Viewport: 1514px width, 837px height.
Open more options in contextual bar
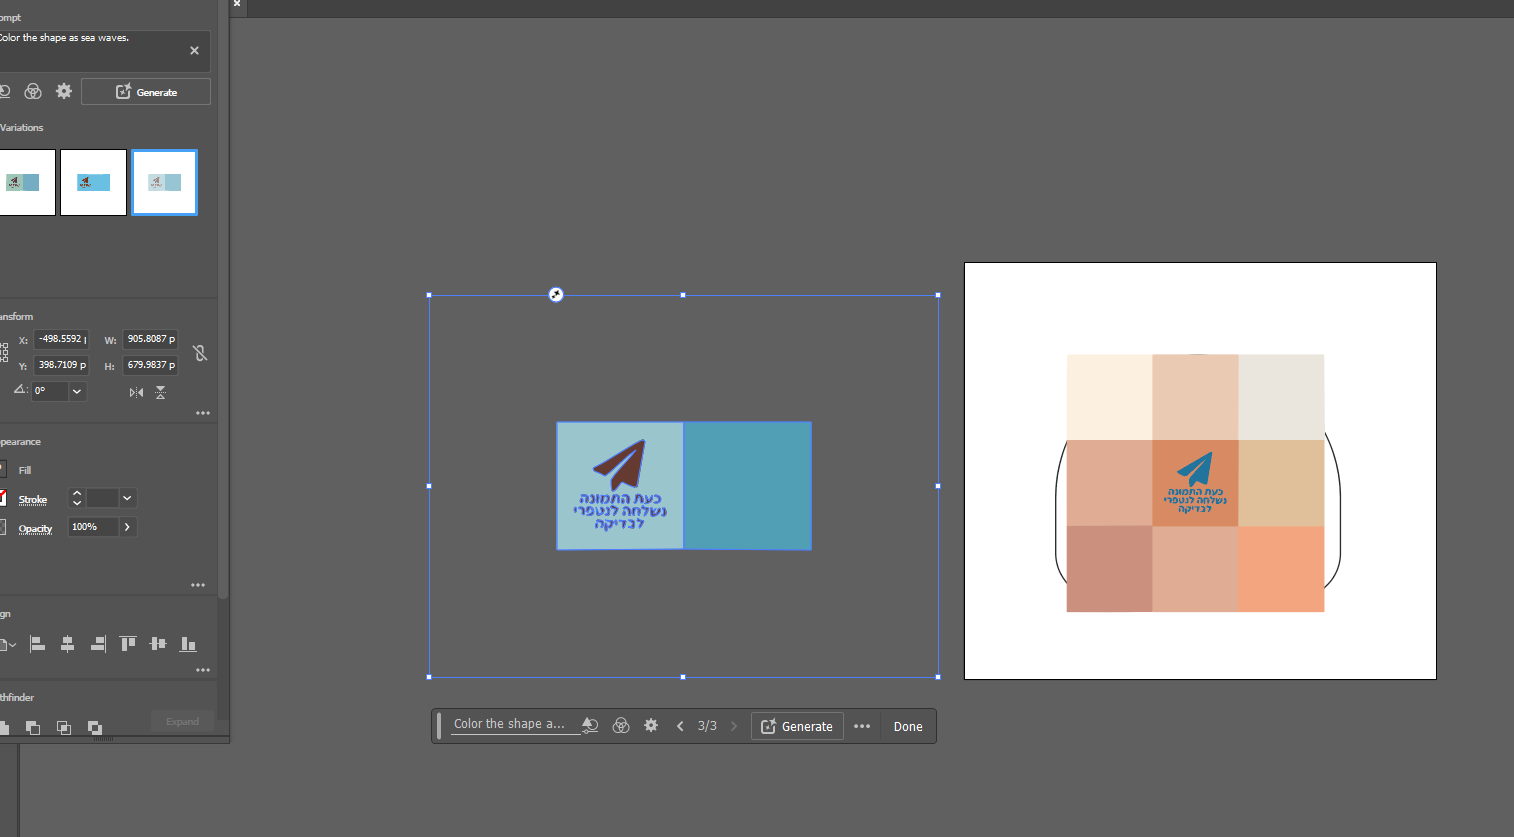(862, 726)
